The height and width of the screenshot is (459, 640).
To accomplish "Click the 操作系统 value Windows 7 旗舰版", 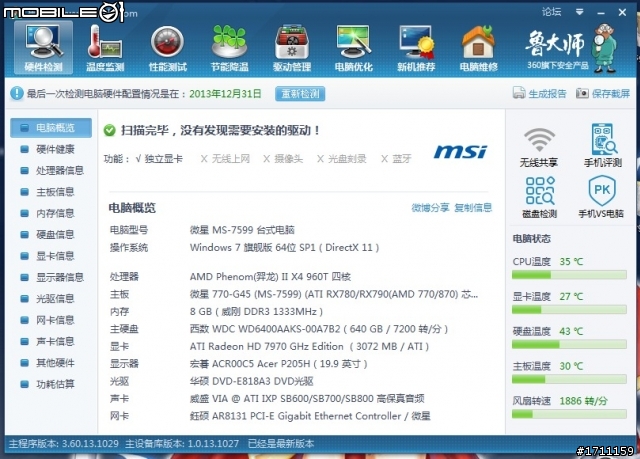I will pyautogui.click(x=284, y=248).
